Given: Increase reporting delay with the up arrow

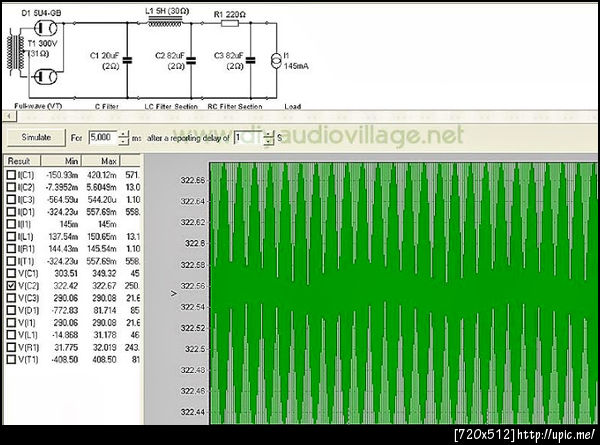Looking at the screenshot, I should (x=269, y=134).
